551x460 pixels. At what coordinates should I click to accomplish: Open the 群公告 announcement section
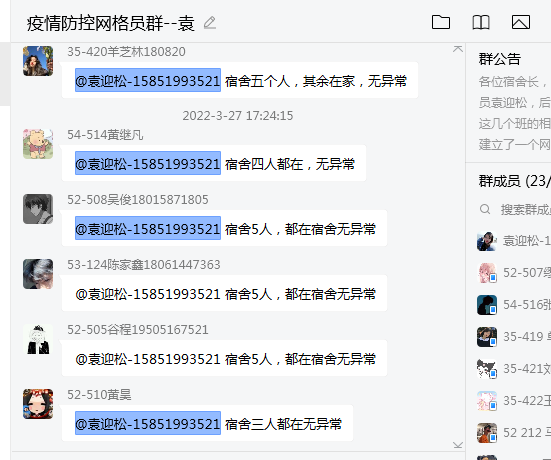499,59
